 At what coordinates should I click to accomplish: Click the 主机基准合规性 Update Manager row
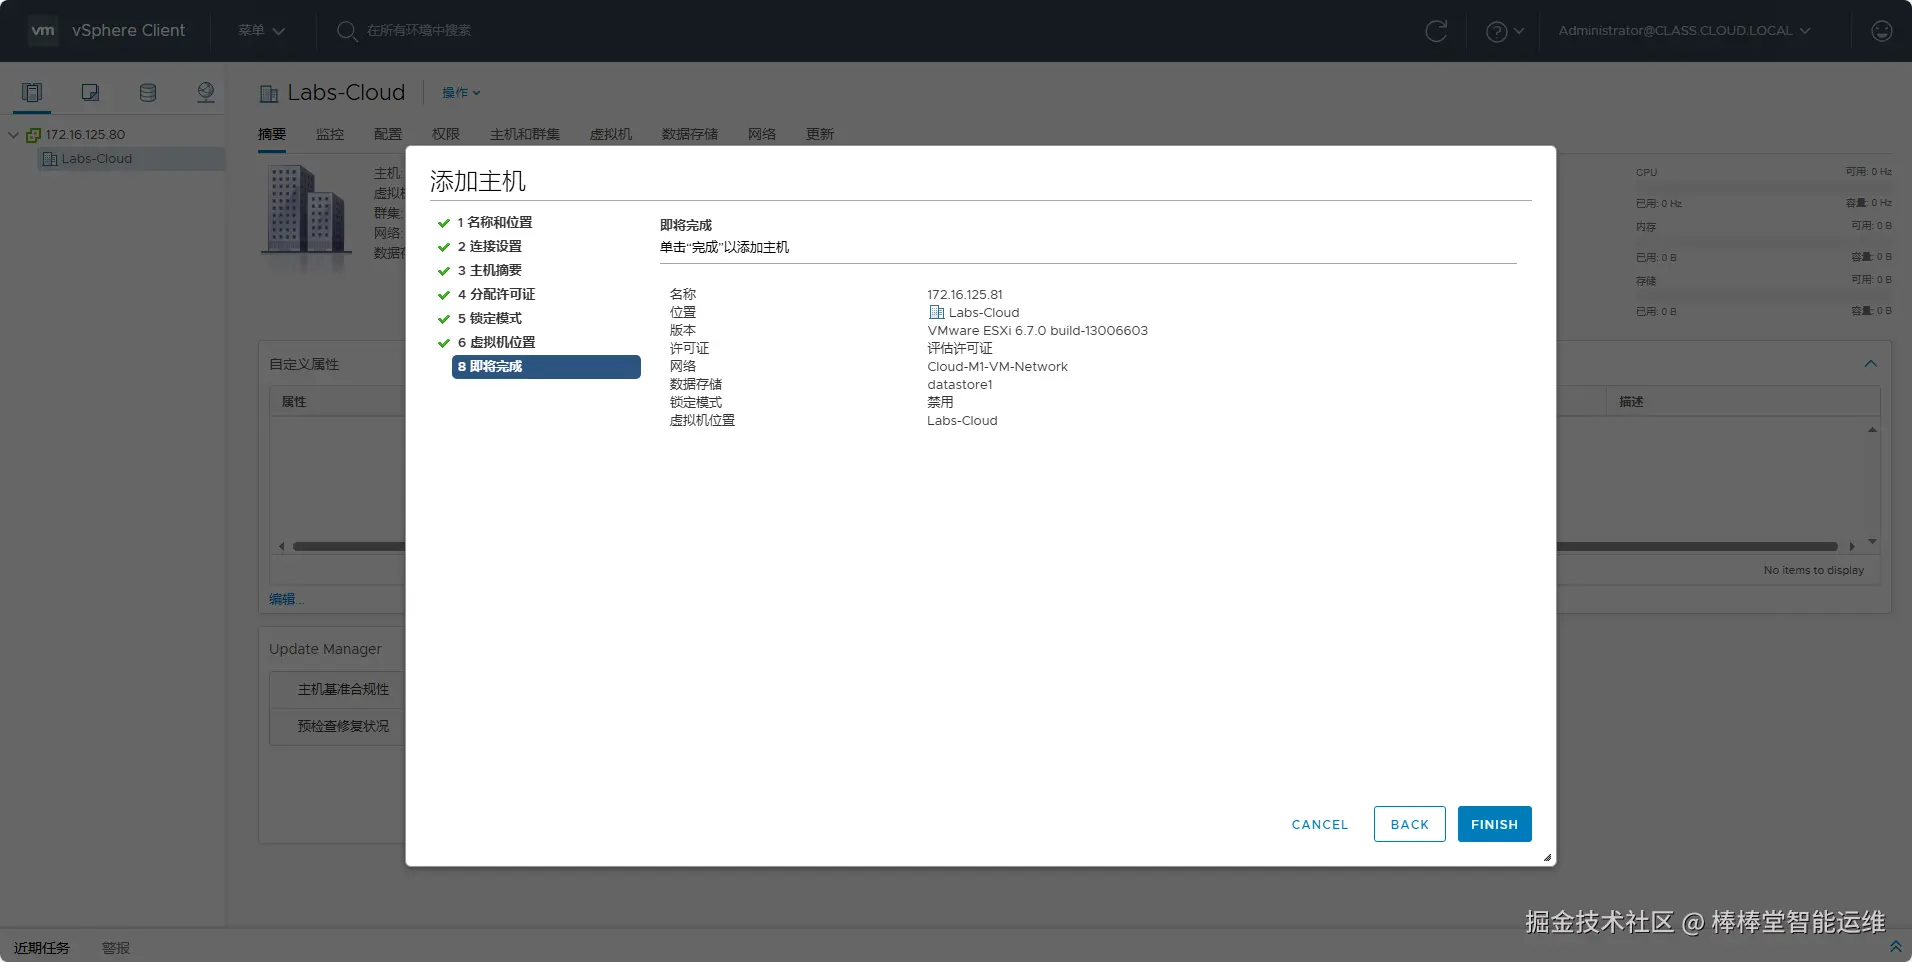click(343, 690)
